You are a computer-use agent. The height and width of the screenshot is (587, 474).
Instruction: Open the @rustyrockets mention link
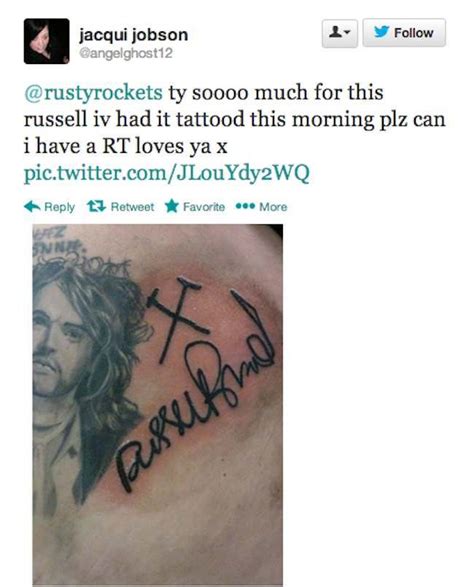93,92
